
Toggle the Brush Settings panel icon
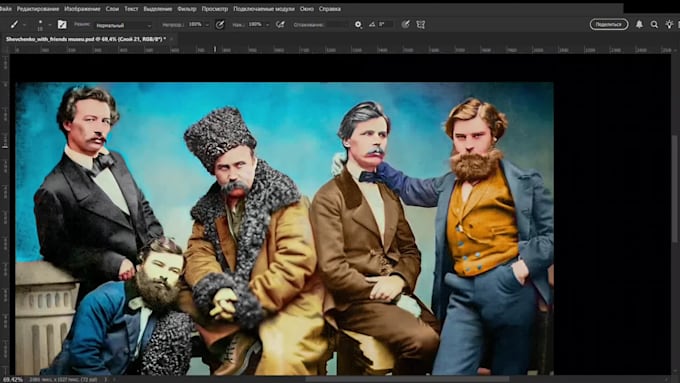62,25
